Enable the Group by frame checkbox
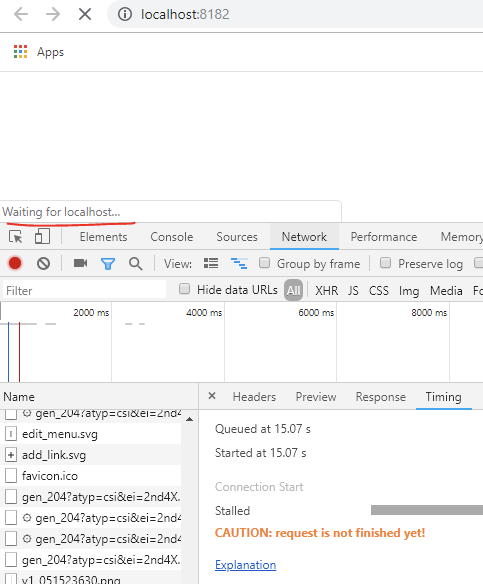Image resolution: width=483 pixels, height=584 pixels. [x=264, y=263]
